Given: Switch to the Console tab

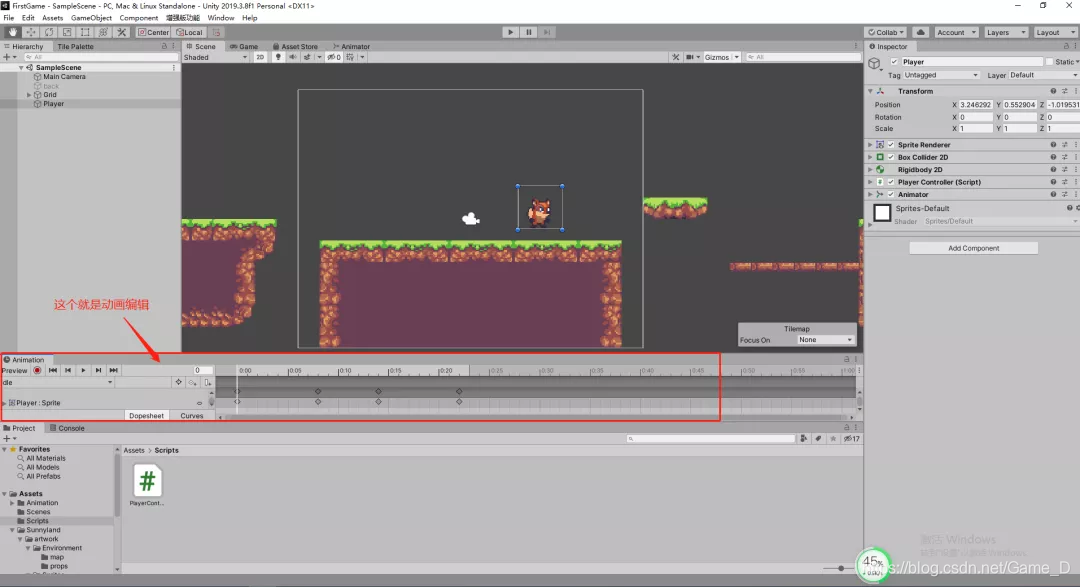Looking at the screenshot, I should tap(67, 428).
